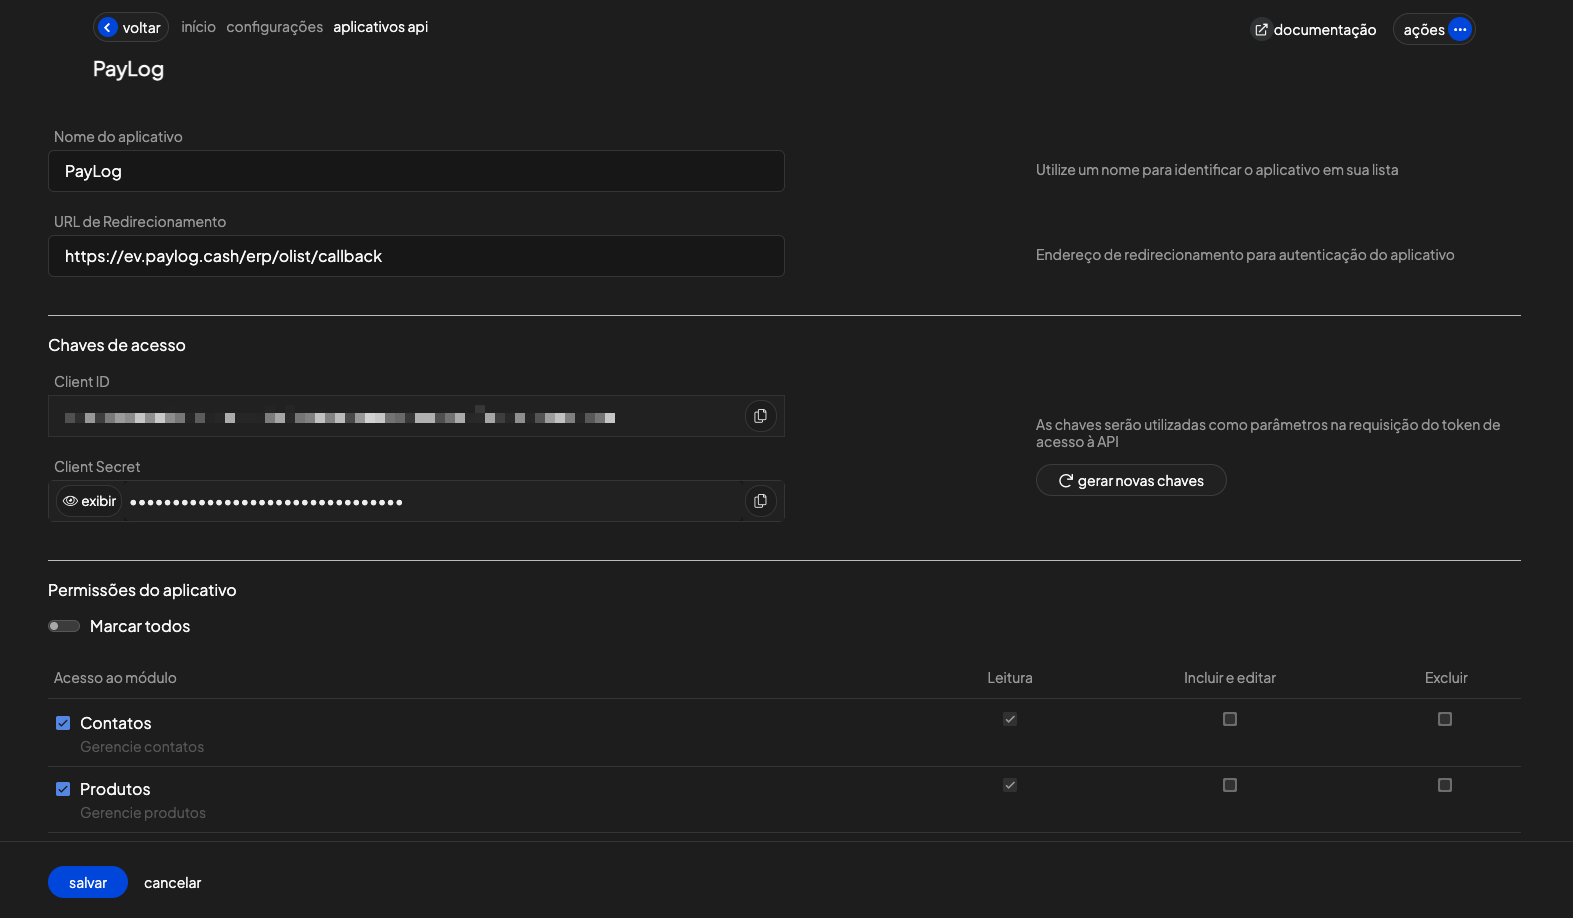Click the external link icon for documentação
Image resolution: width=1573 pixels, height=918 pixels.
[x=1261, y=30]
